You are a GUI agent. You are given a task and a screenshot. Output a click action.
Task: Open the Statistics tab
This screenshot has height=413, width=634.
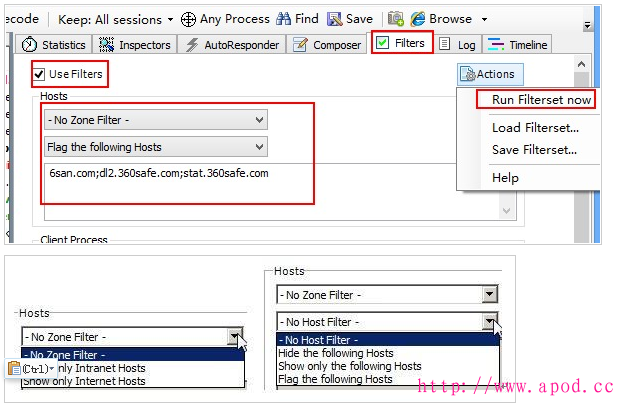(x=55, y=45)
